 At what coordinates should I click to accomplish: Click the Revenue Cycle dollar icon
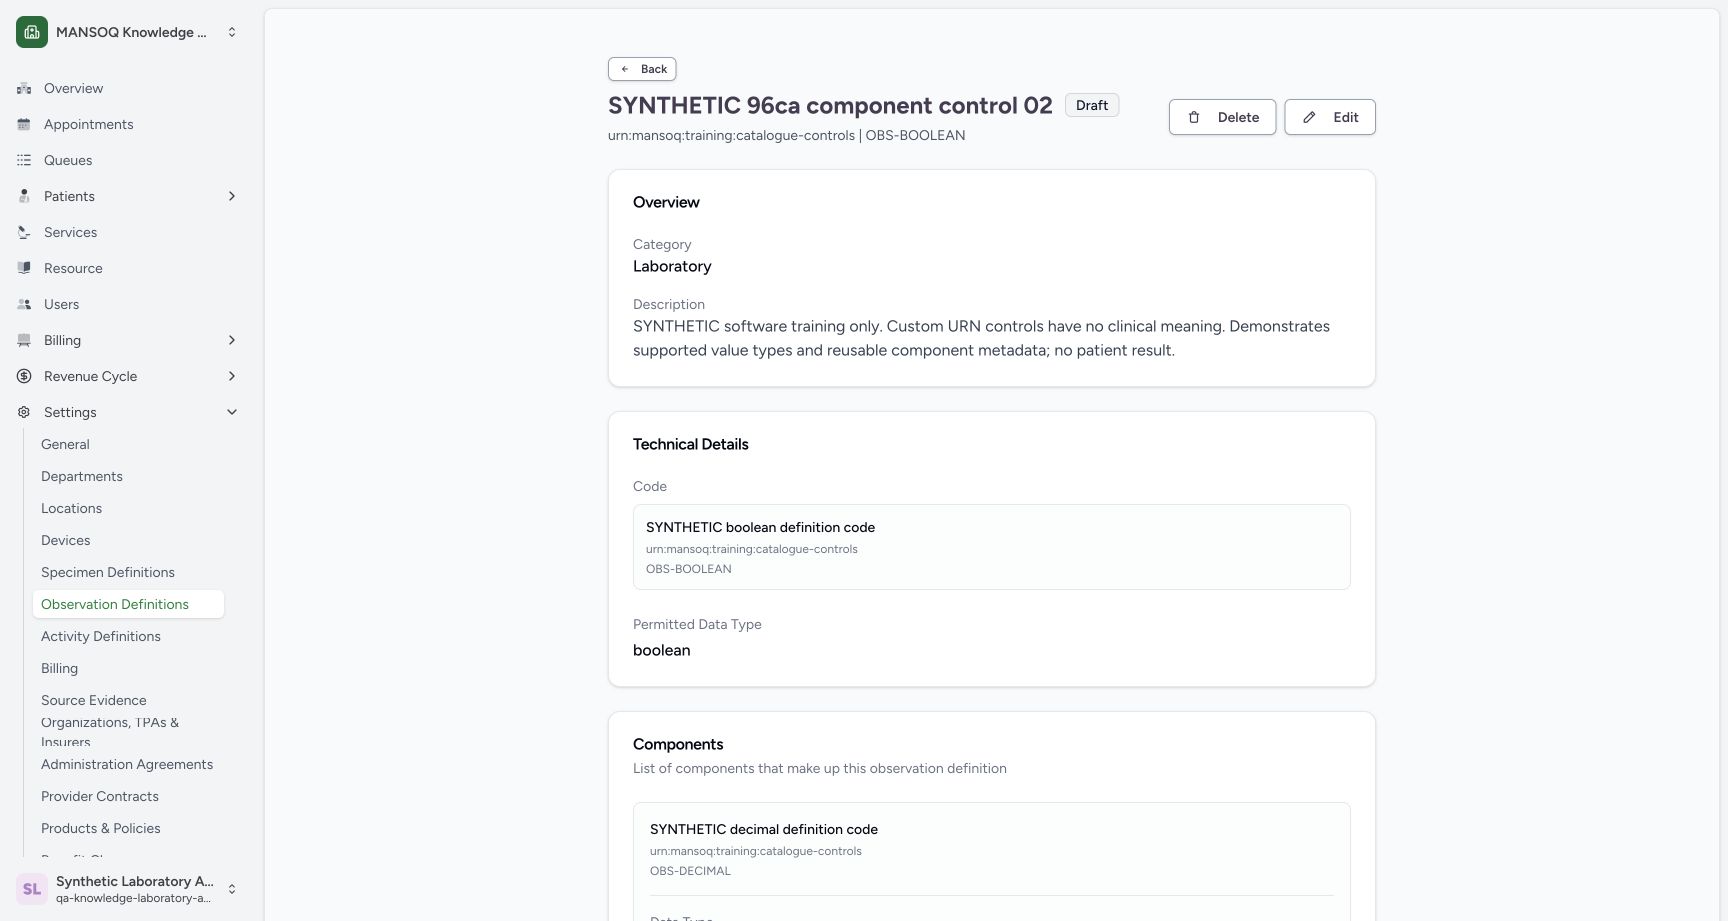coord(24,376)
